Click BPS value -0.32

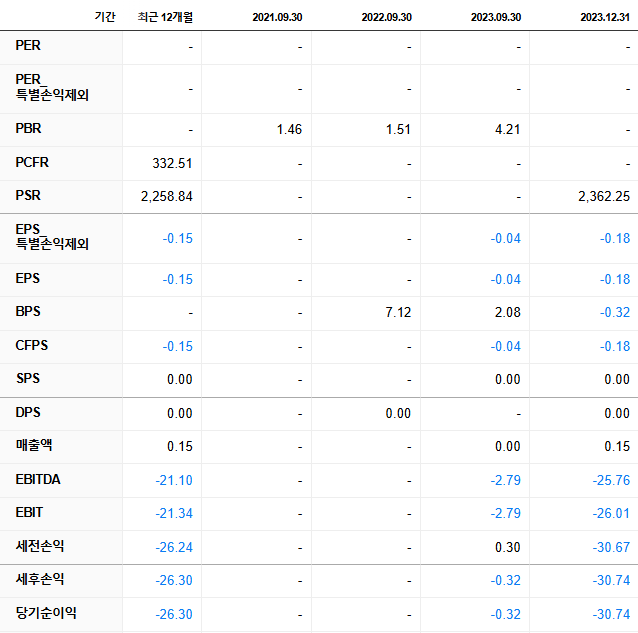pyautogui.click(x=615, y=312)
